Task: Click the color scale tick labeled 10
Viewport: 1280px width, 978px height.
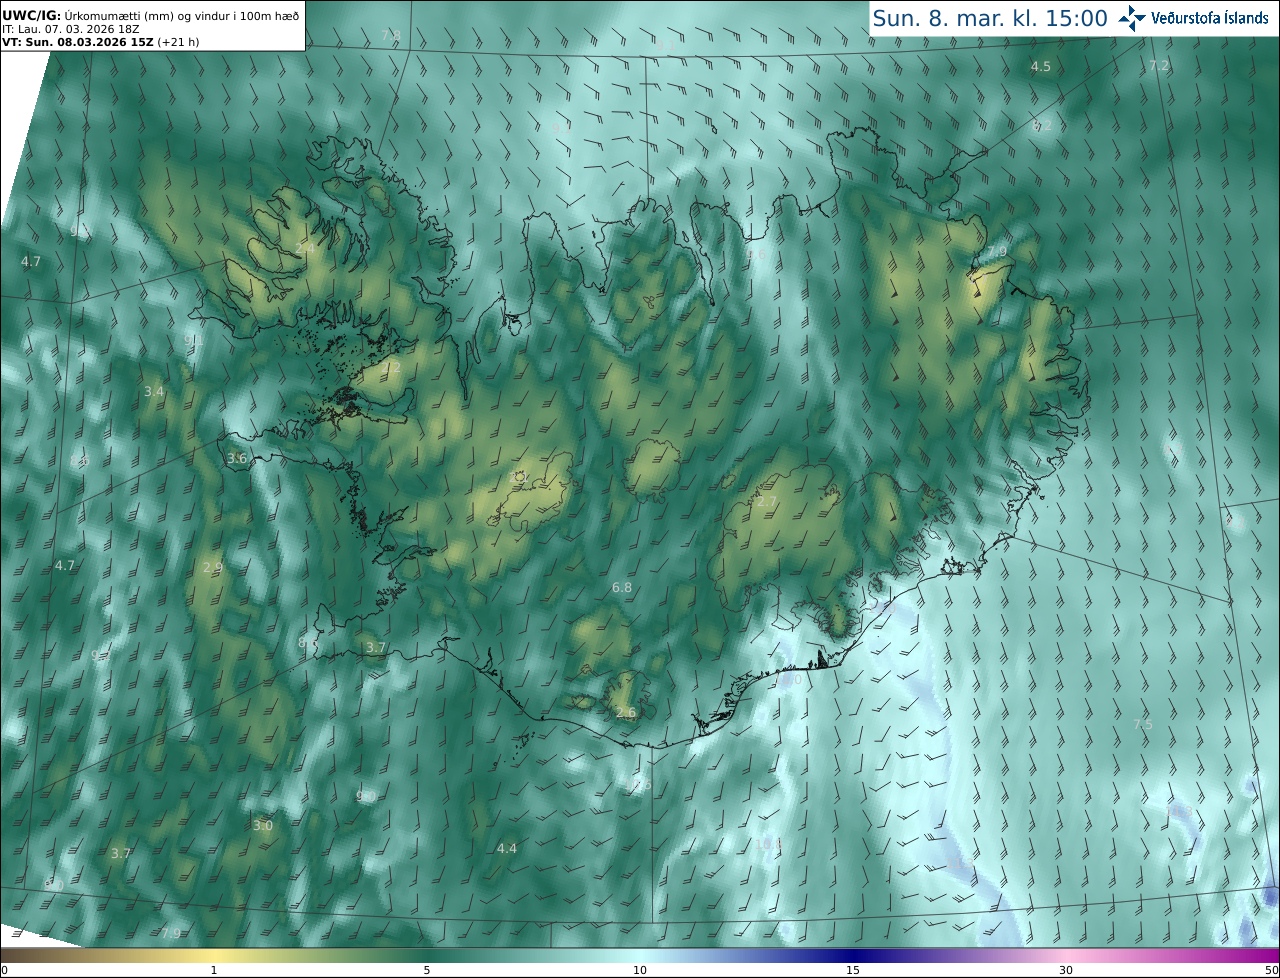Action: [x=640, y=970]
